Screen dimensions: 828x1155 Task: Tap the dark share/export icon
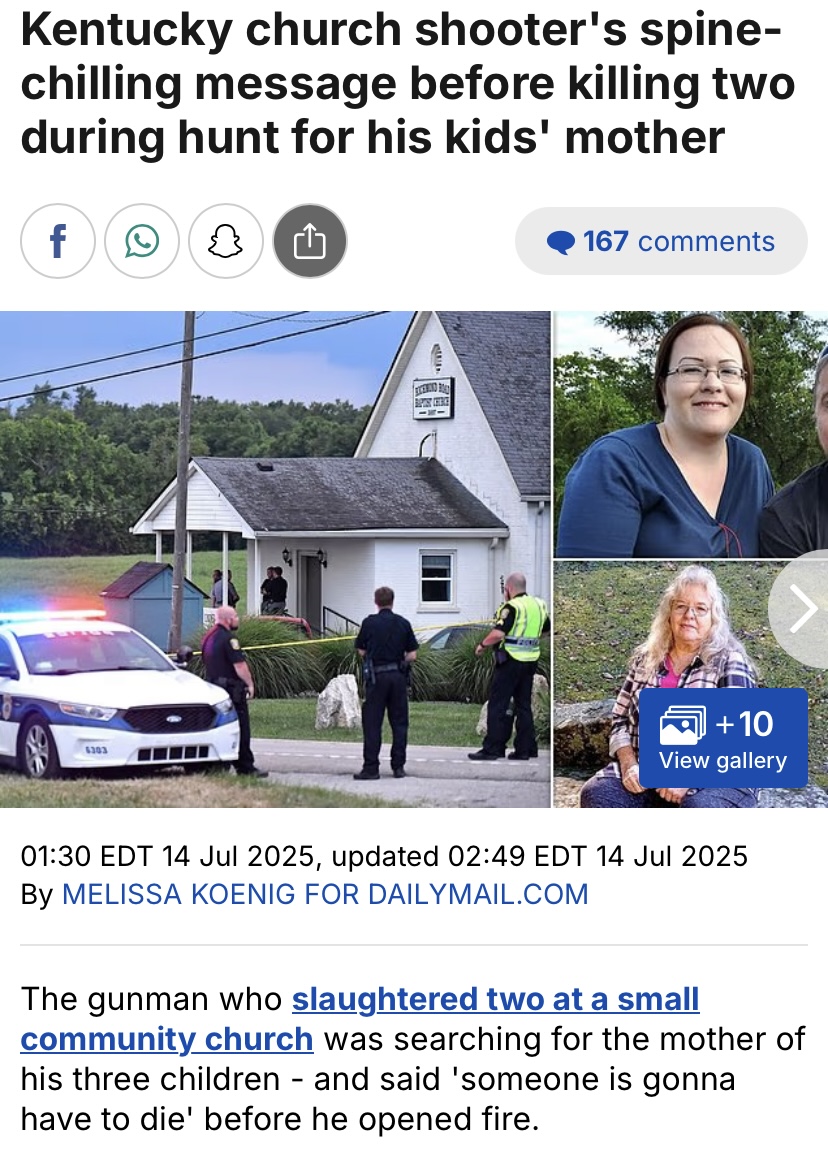coord(309,241)
